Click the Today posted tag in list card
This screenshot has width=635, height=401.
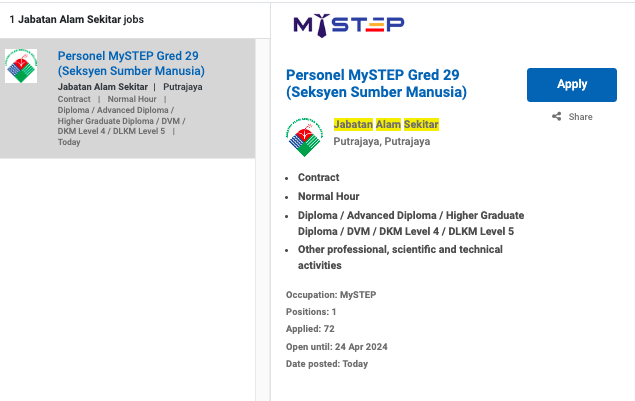tap(69, 142)
